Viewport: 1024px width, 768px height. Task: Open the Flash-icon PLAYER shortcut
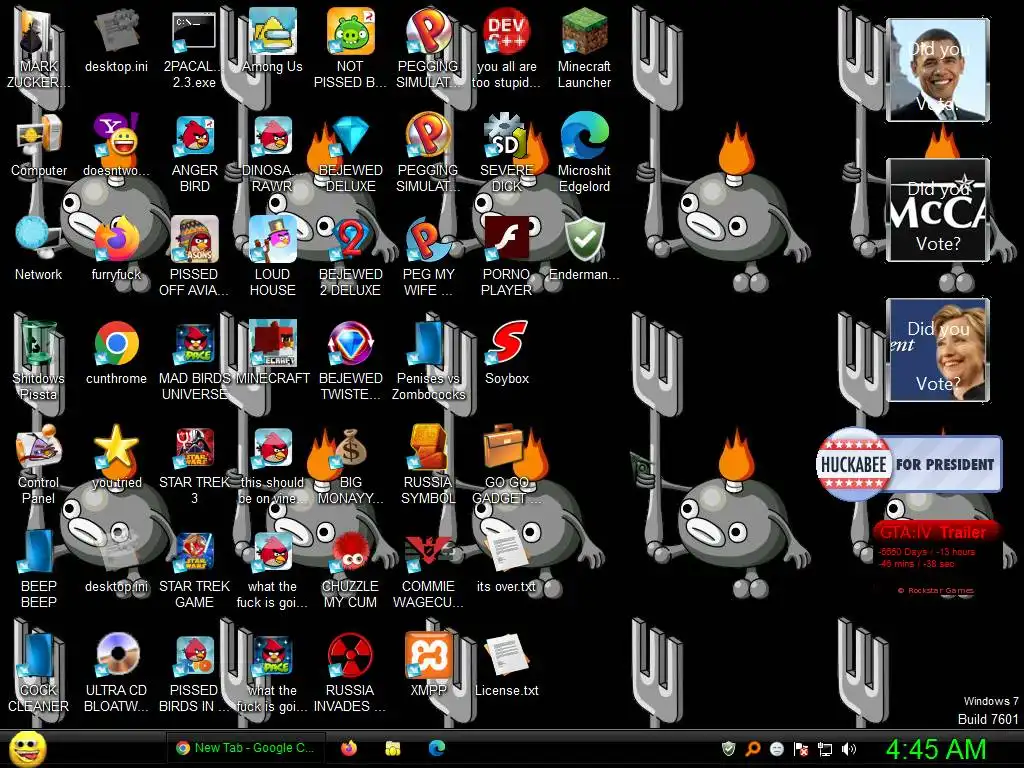(506, 257)
